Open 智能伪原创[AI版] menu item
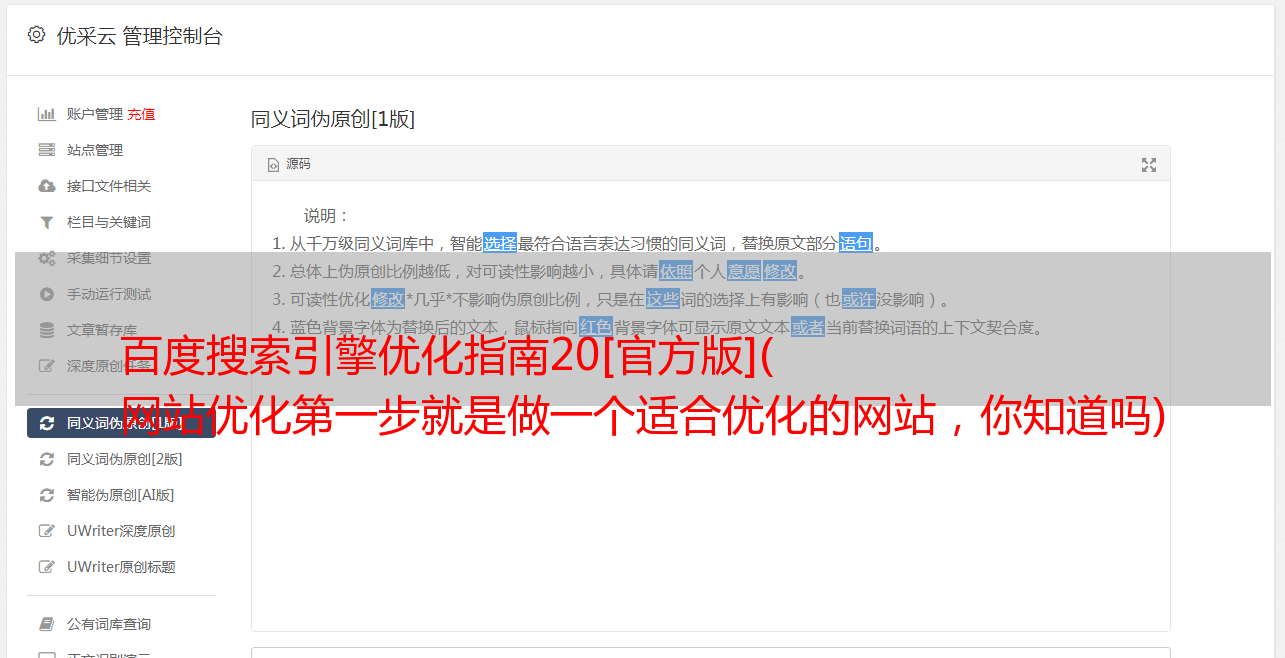1285x658 pixels. [x=121, y=495]
